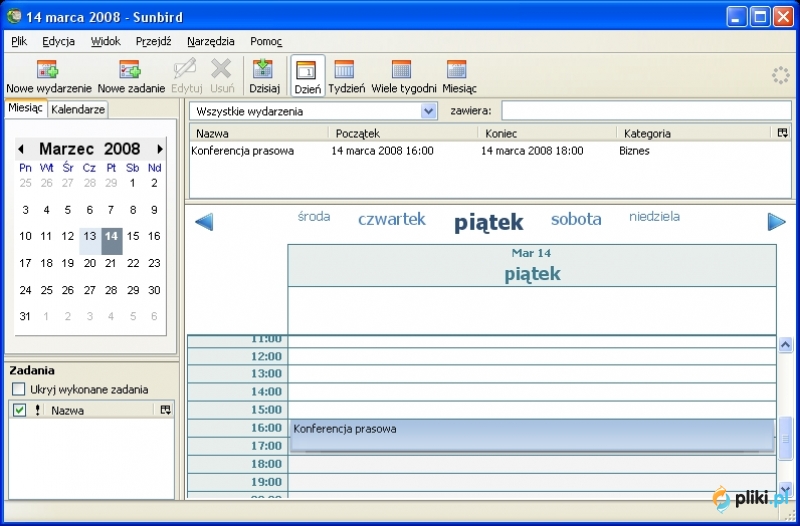
Task: Sort events by Koniec column
Action: tap(547, 133)
